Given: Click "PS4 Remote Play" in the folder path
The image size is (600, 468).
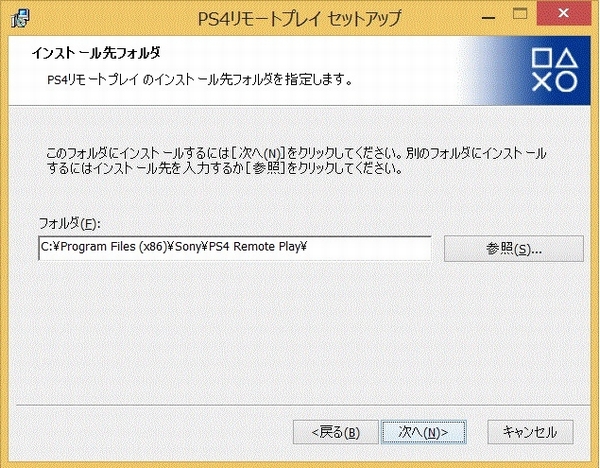Looking at the screenshot, I should [x=268, y=248].
